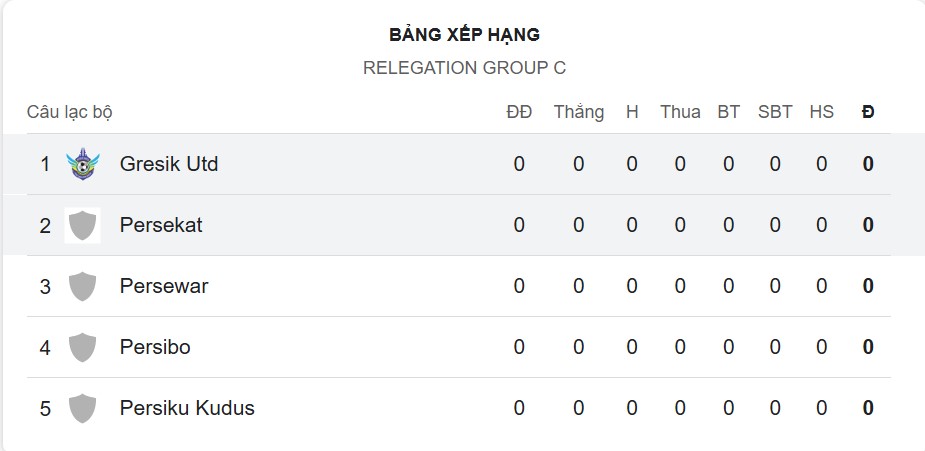Open the Gresik Utd team link
This screenshot has height=451, width=925.
coord(168,164)
